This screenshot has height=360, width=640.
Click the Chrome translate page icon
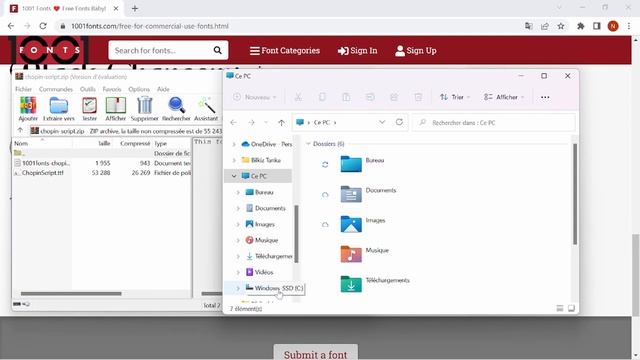pos(529,26)
